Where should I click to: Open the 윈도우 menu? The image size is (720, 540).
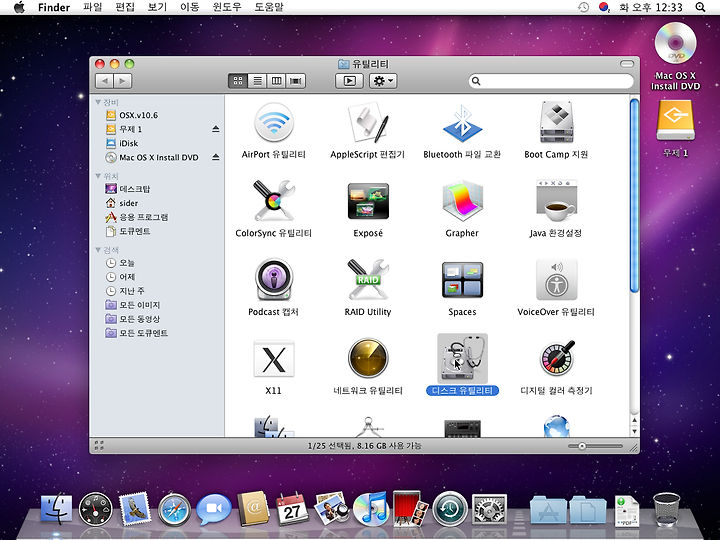point(227,7)
